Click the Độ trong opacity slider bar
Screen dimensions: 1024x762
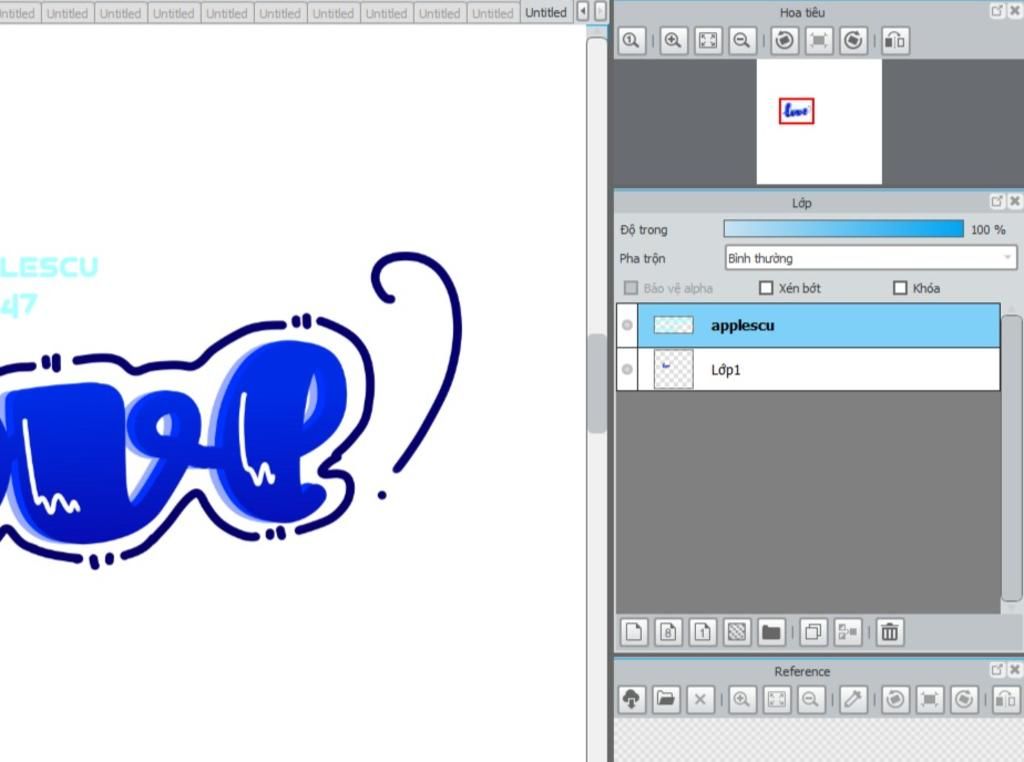click(844, 229)
